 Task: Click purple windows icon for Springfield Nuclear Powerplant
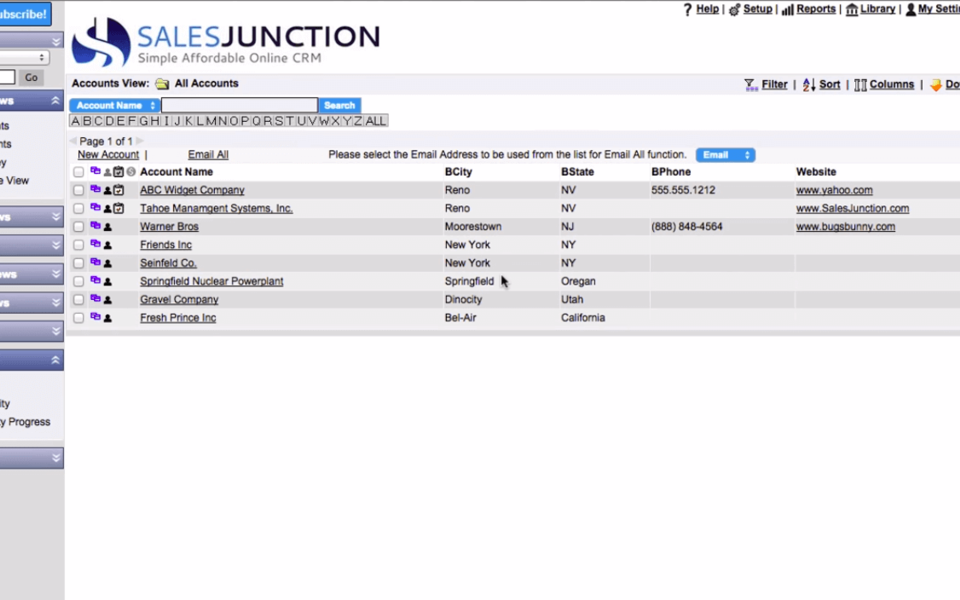point(95,280)
